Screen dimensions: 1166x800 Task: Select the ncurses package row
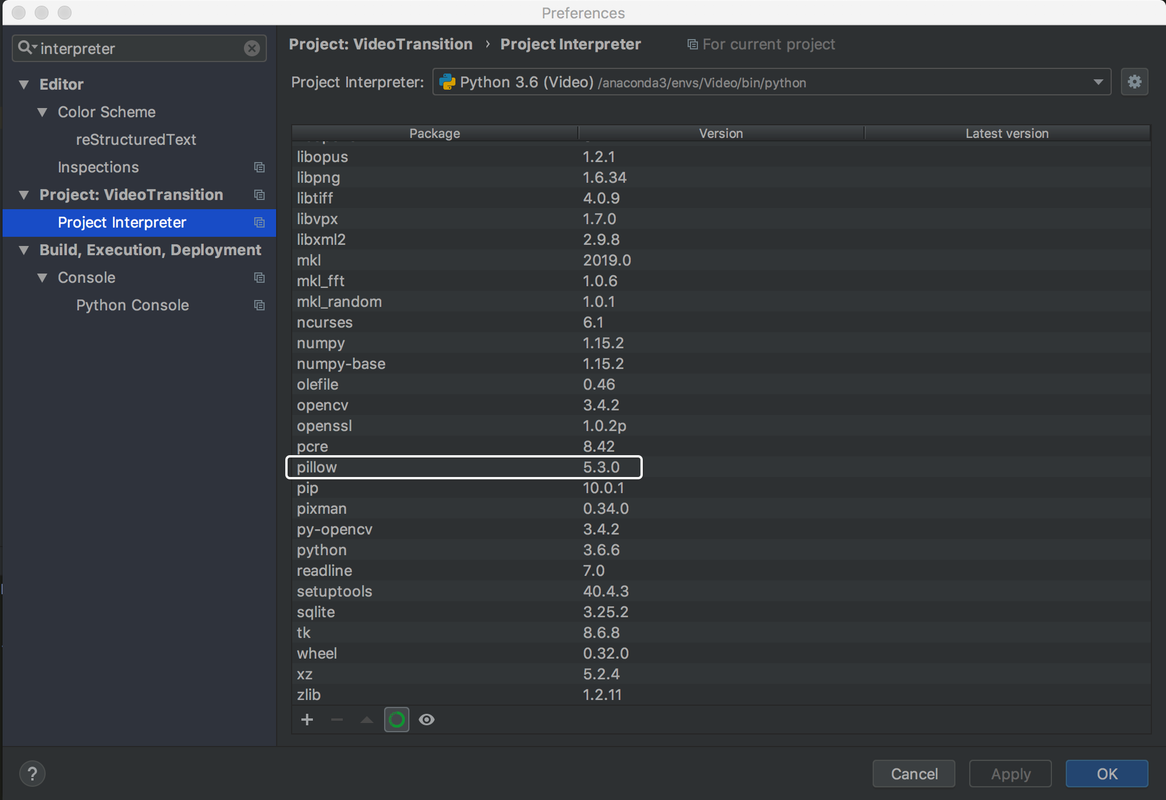point(721,323)
